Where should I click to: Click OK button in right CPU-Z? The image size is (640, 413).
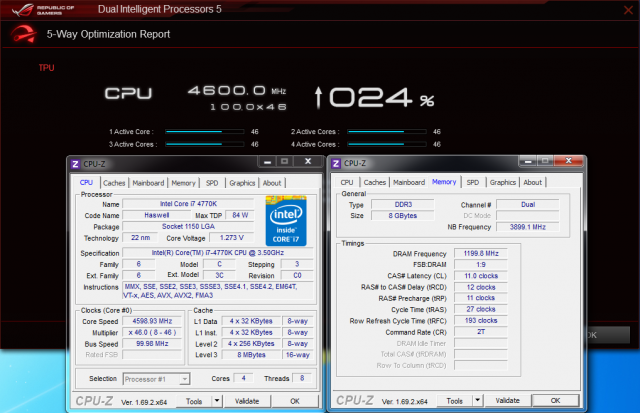[556, 400]
